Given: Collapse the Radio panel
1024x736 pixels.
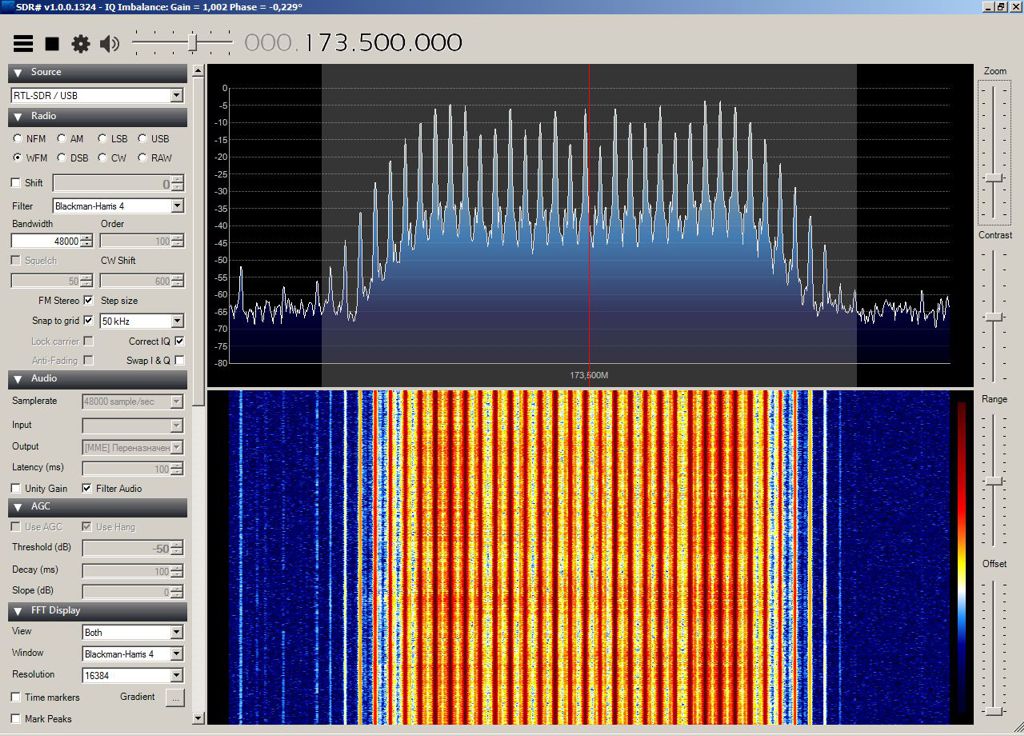Looking at the screenshot, I should (x=97, y=116).
